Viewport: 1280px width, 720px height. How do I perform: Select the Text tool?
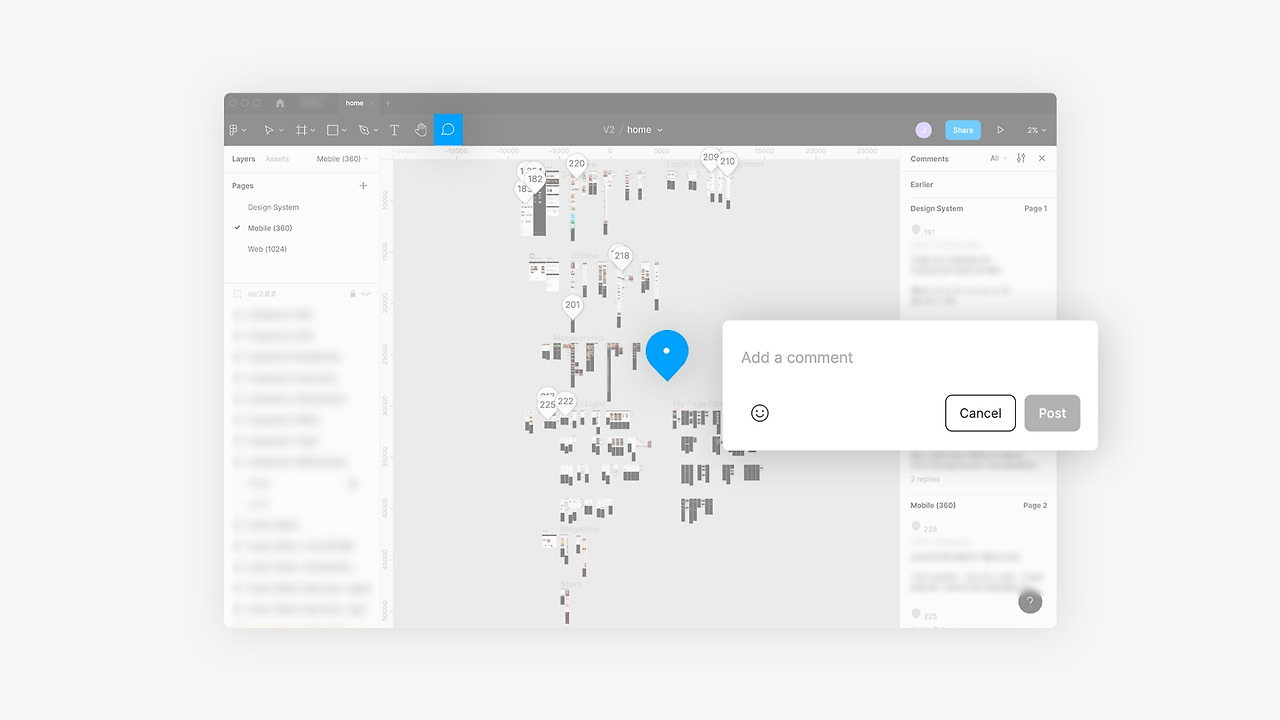(394, 130)
